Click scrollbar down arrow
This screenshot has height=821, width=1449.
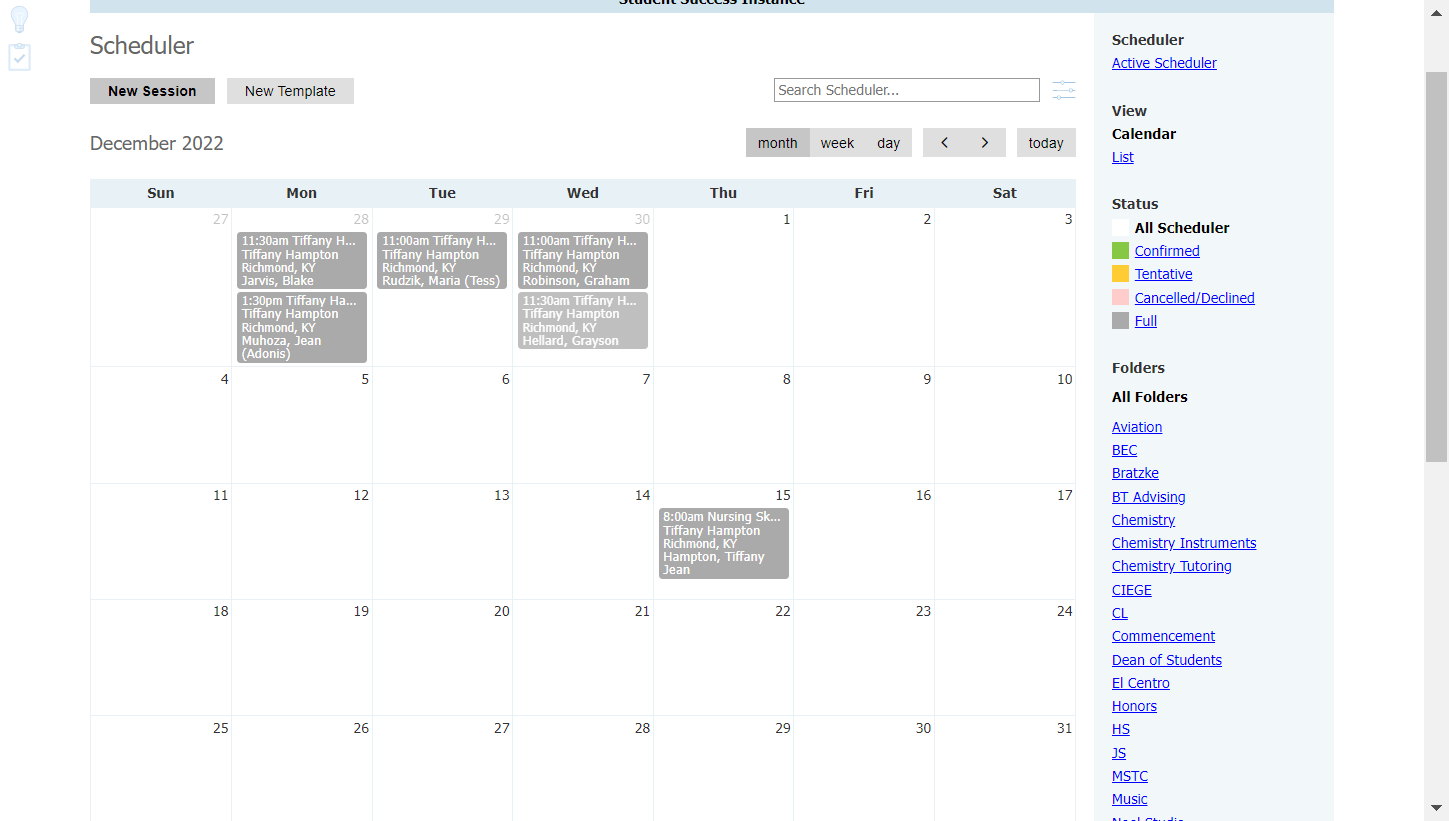point(1436,807)
